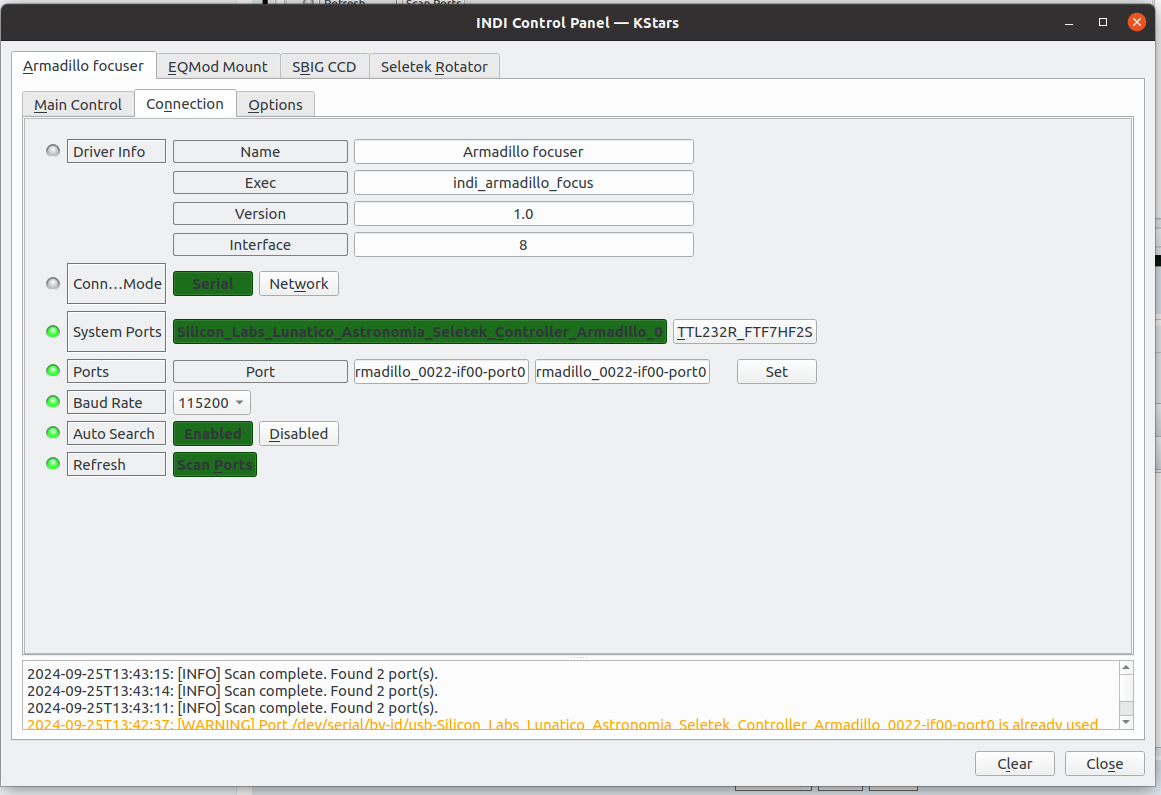Enable Auto Search

point(213,434)
